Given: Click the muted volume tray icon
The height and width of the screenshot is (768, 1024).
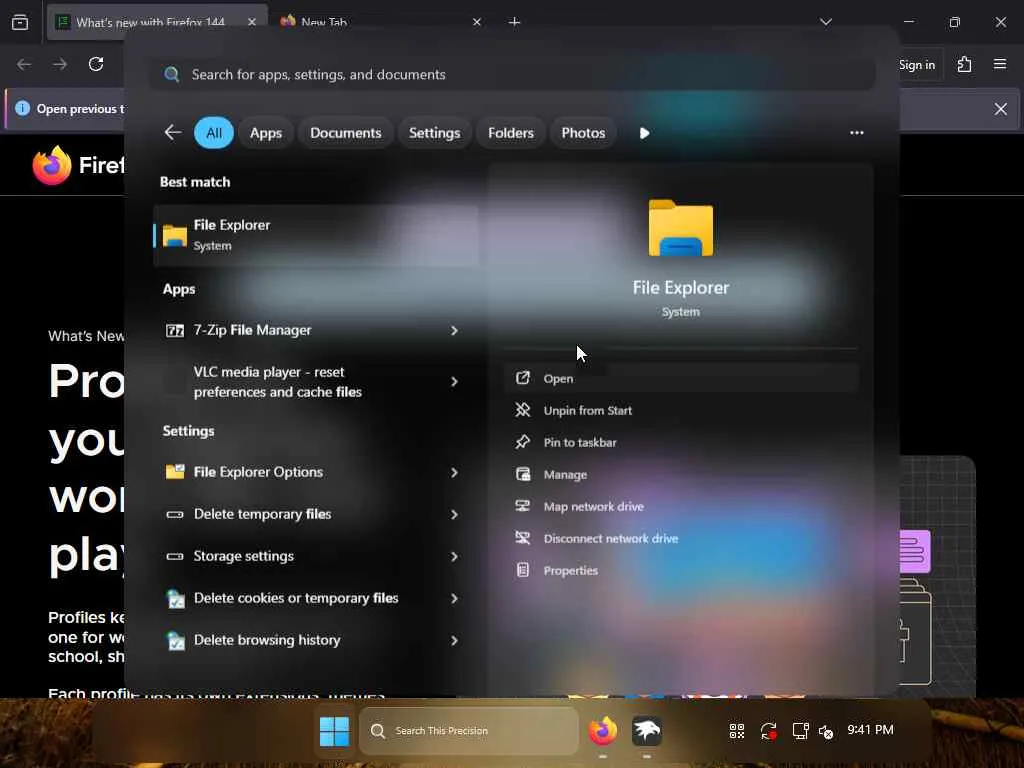Looking at the screenshot, I should coord(826,731).
